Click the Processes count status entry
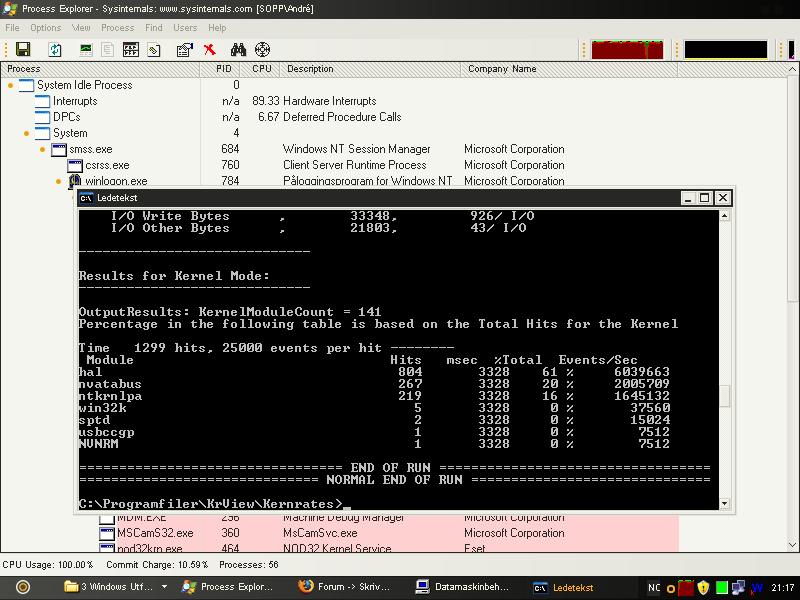The image size is (800, 600). [248, 565]
